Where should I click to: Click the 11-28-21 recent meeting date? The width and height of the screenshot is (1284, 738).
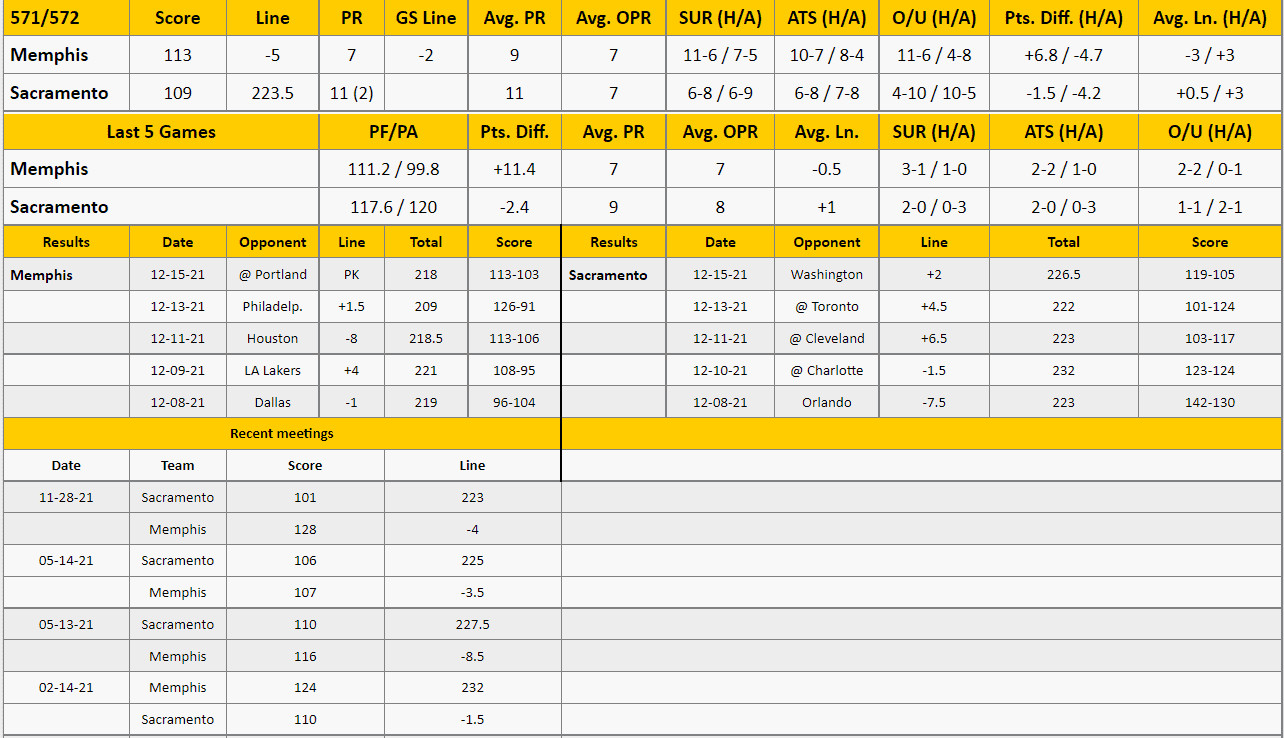pyautogui.click(x=66, y=497)
